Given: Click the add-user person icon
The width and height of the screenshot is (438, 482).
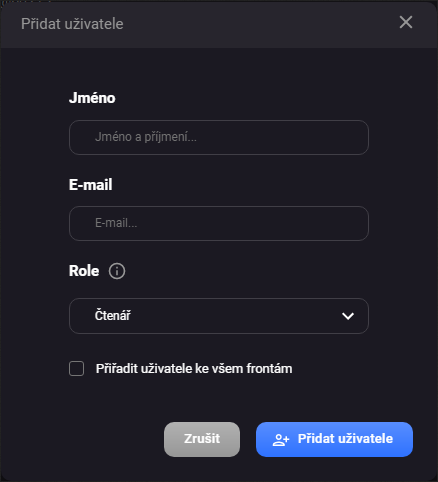Looking at the screenshot, I should click(x=281, y=440).
